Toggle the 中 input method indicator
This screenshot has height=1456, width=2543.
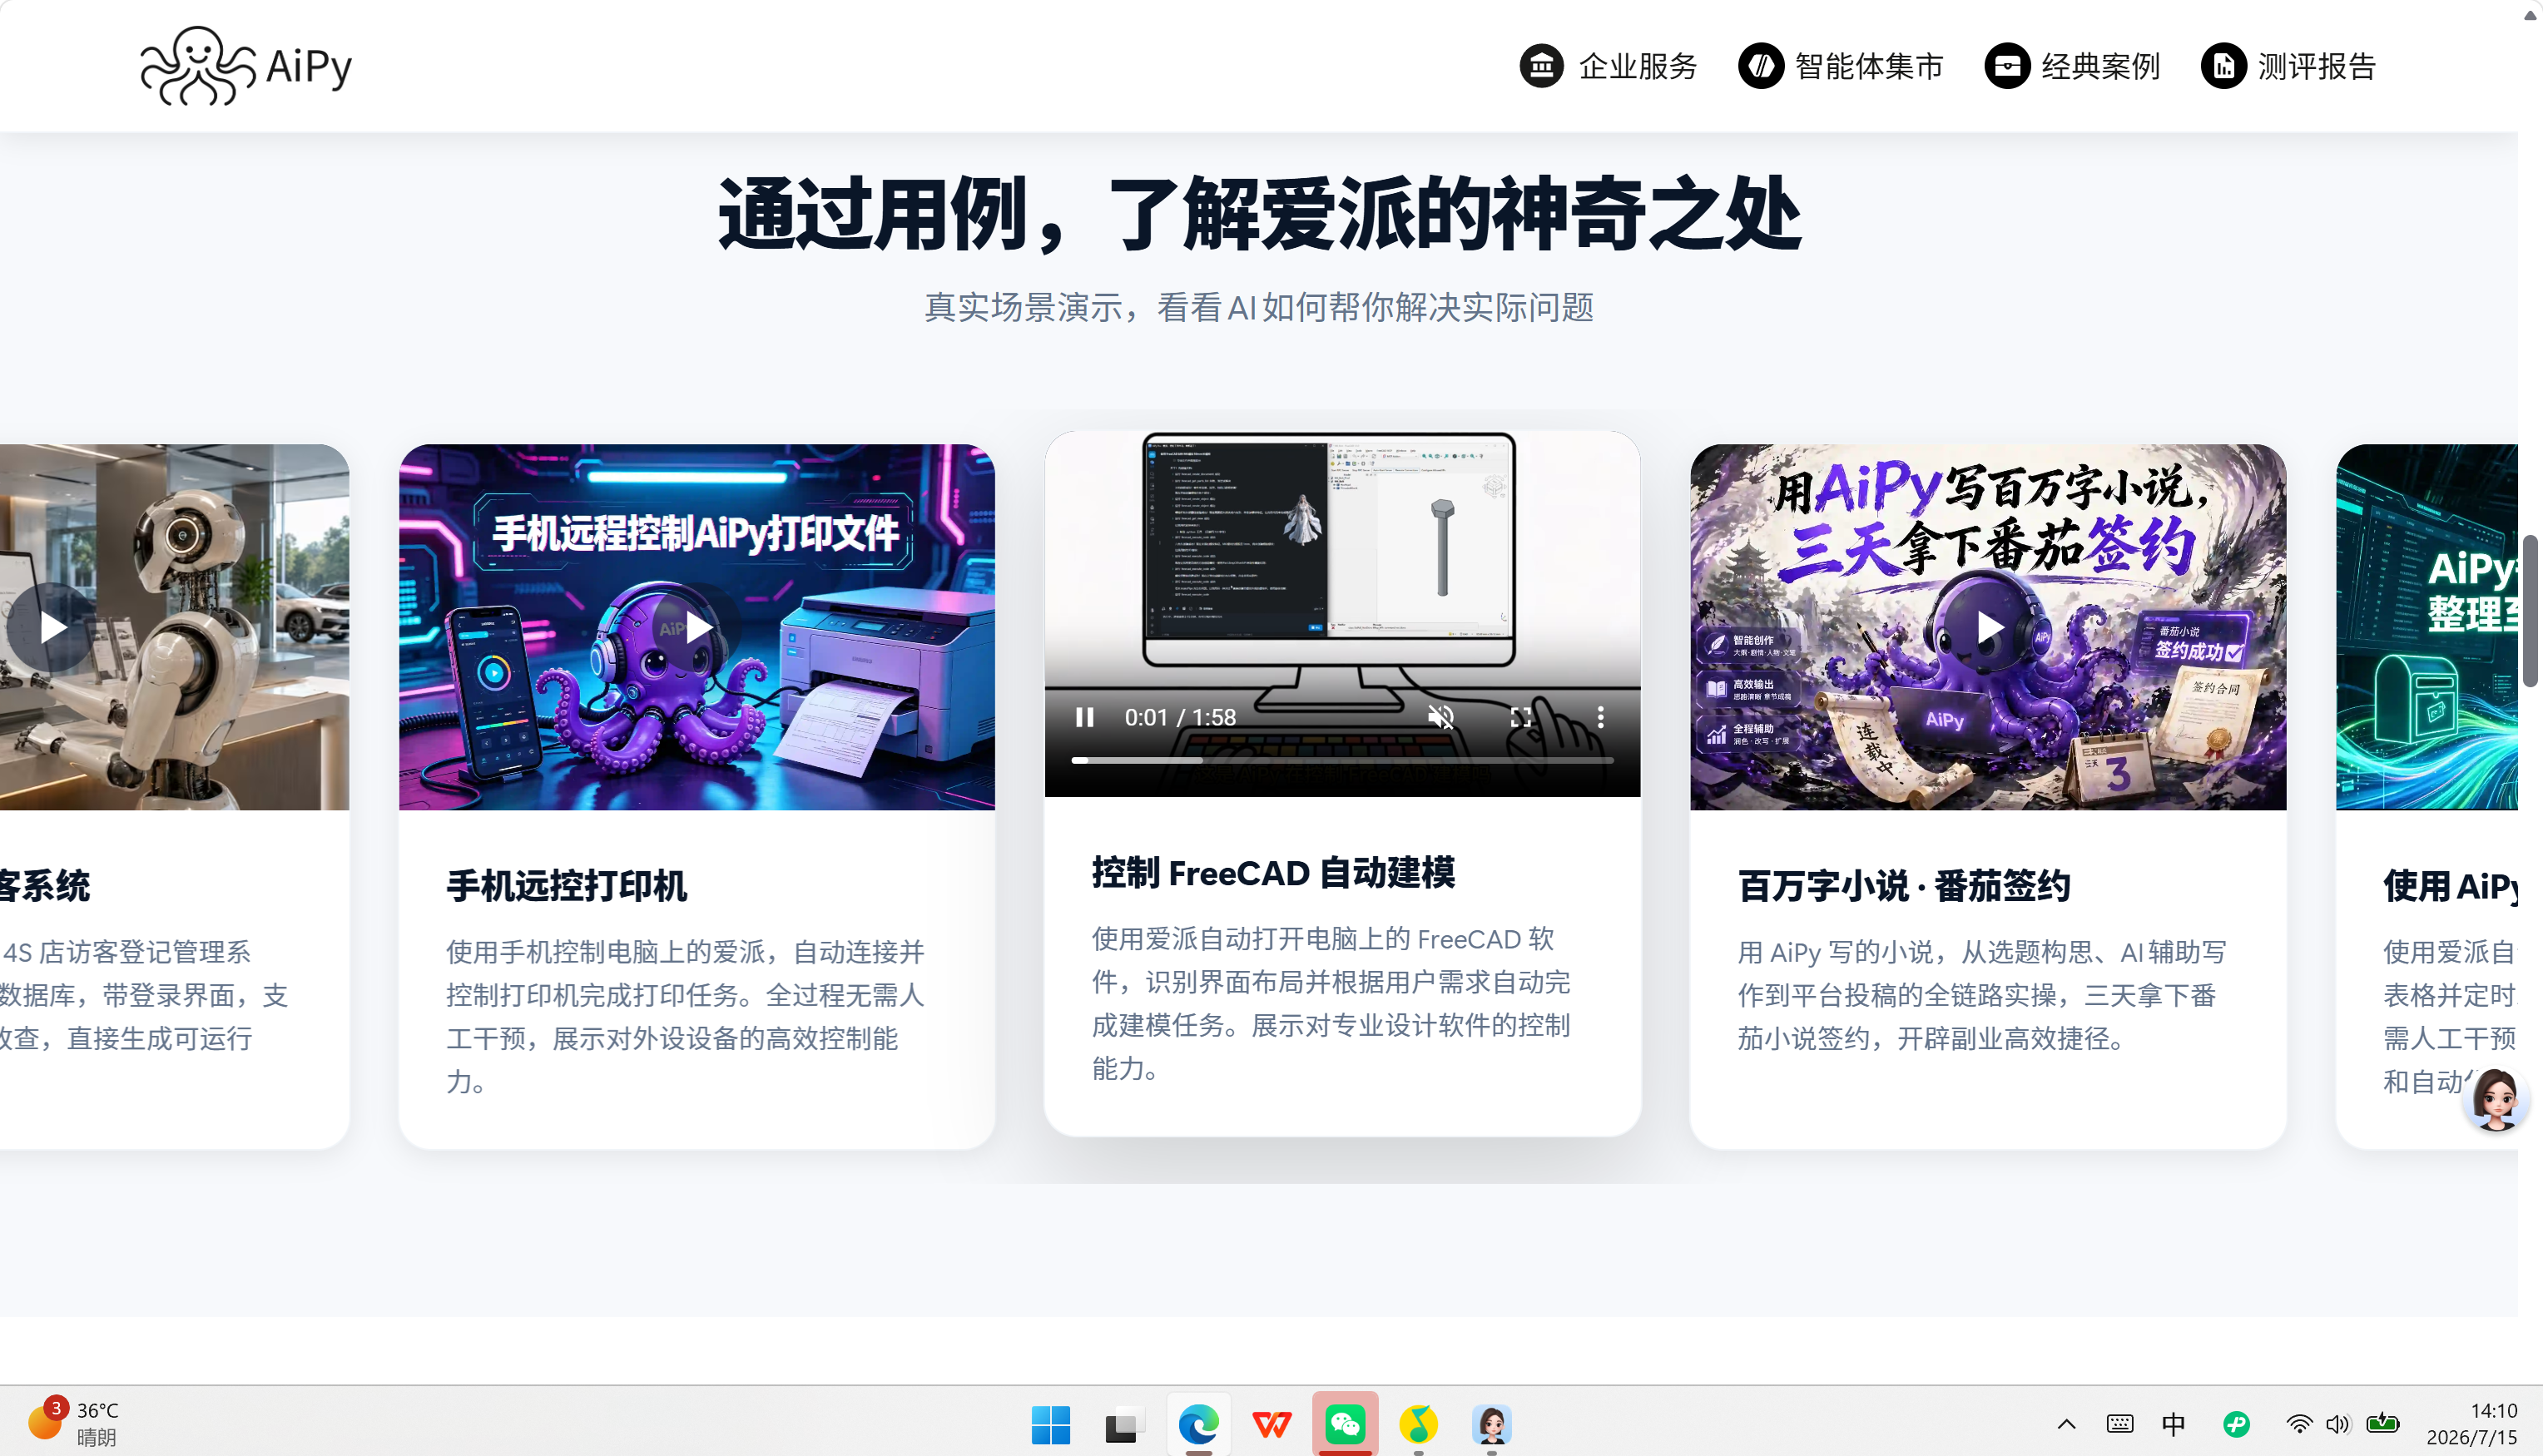(2173, 1424)
